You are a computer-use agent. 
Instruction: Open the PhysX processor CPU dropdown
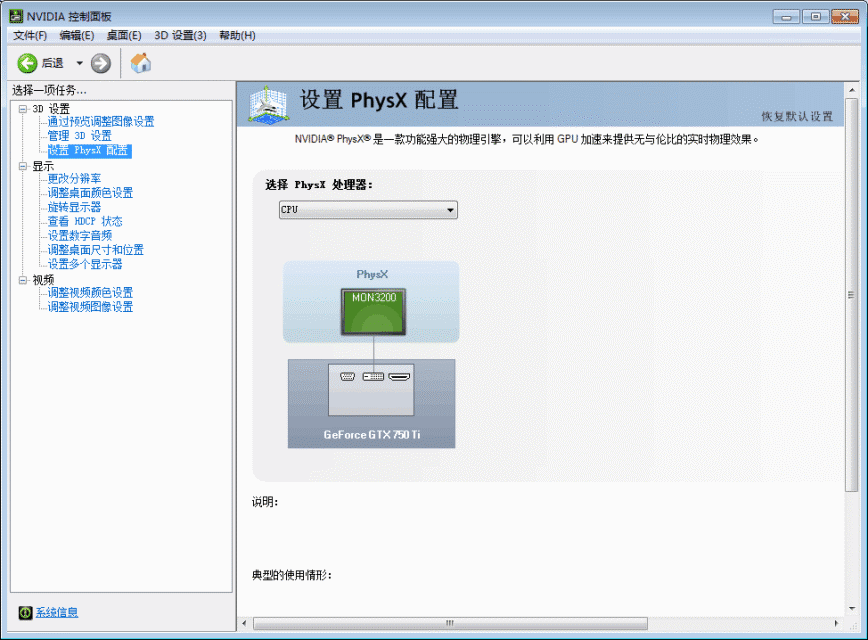[x=368, y=210]
